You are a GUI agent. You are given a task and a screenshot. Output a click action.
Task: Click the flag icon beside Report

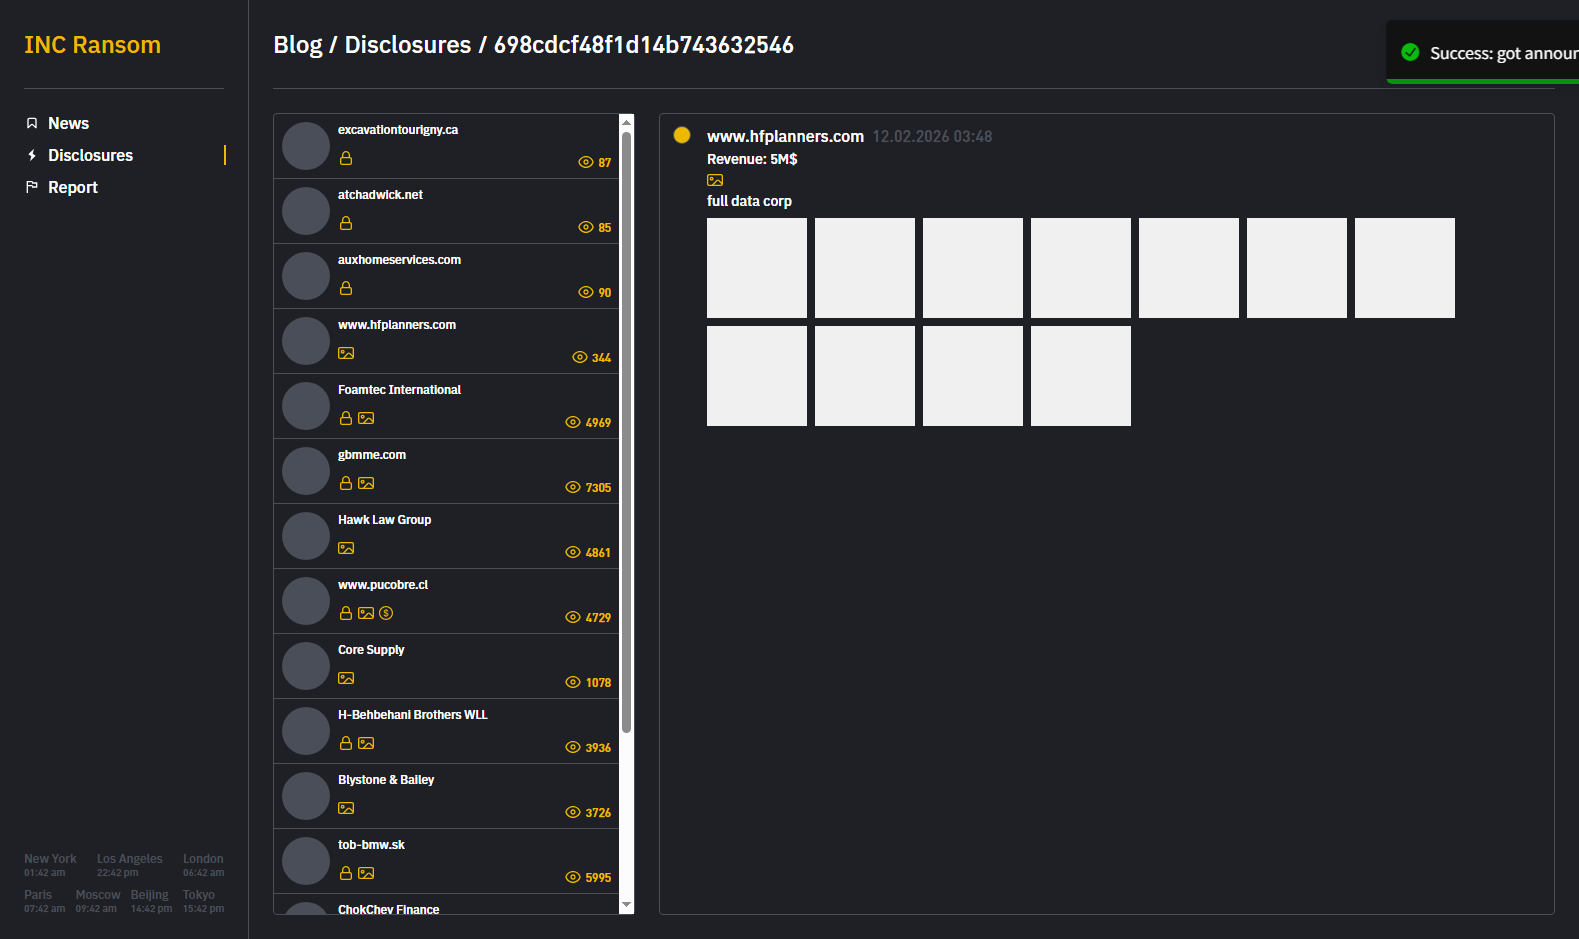point(32,187)
